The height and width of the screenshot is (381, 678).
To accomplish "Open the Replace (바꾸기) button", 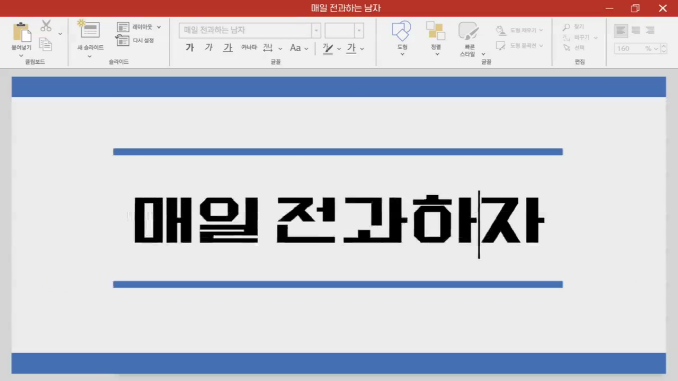I will (579, 38).
